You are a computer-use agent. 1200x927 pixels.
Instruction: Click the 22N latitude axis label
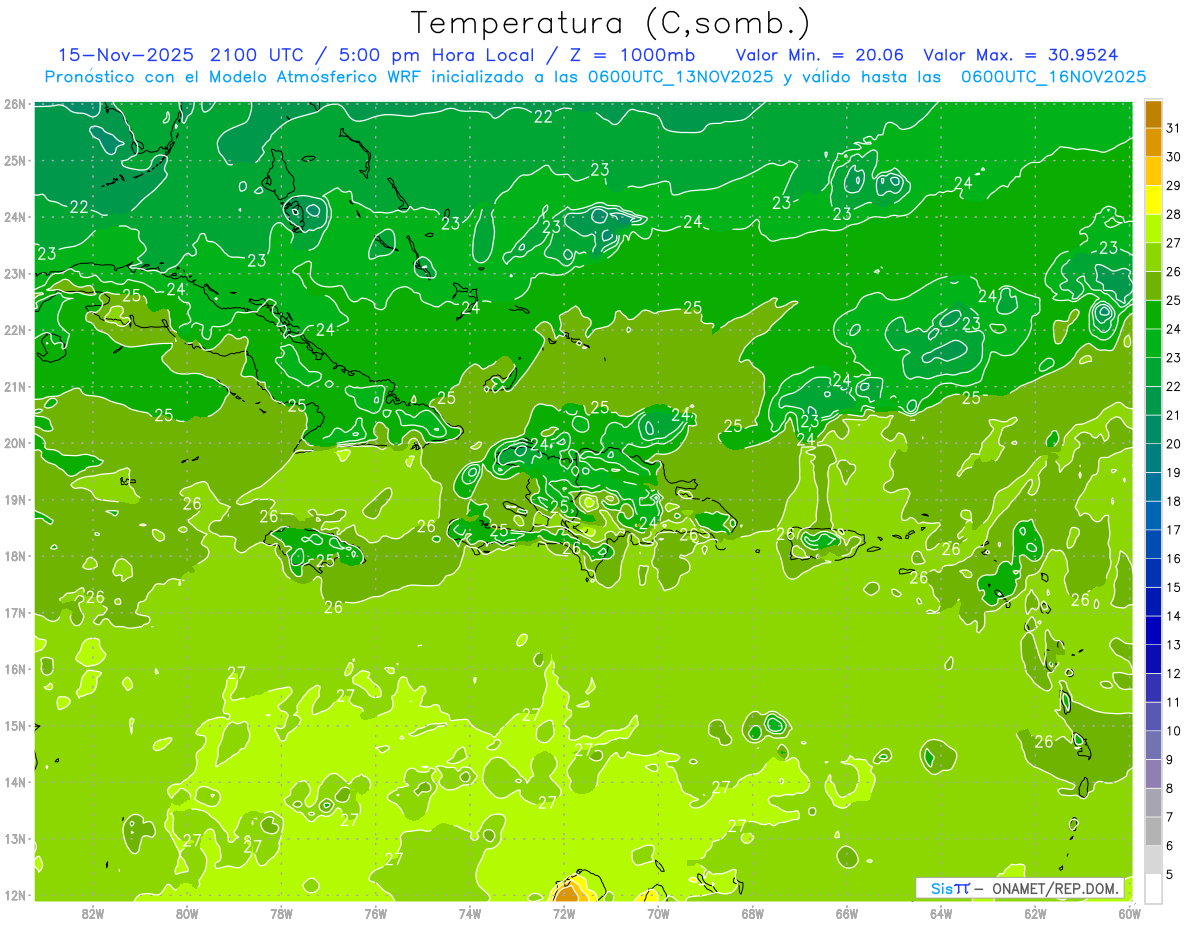[14, 330]
